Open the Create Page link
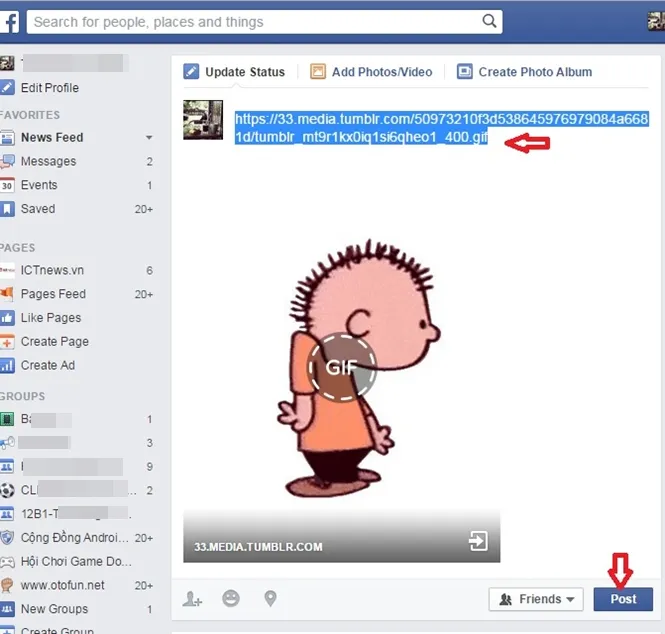Screen dimensions: 665x634 click(x=55, y=341)
